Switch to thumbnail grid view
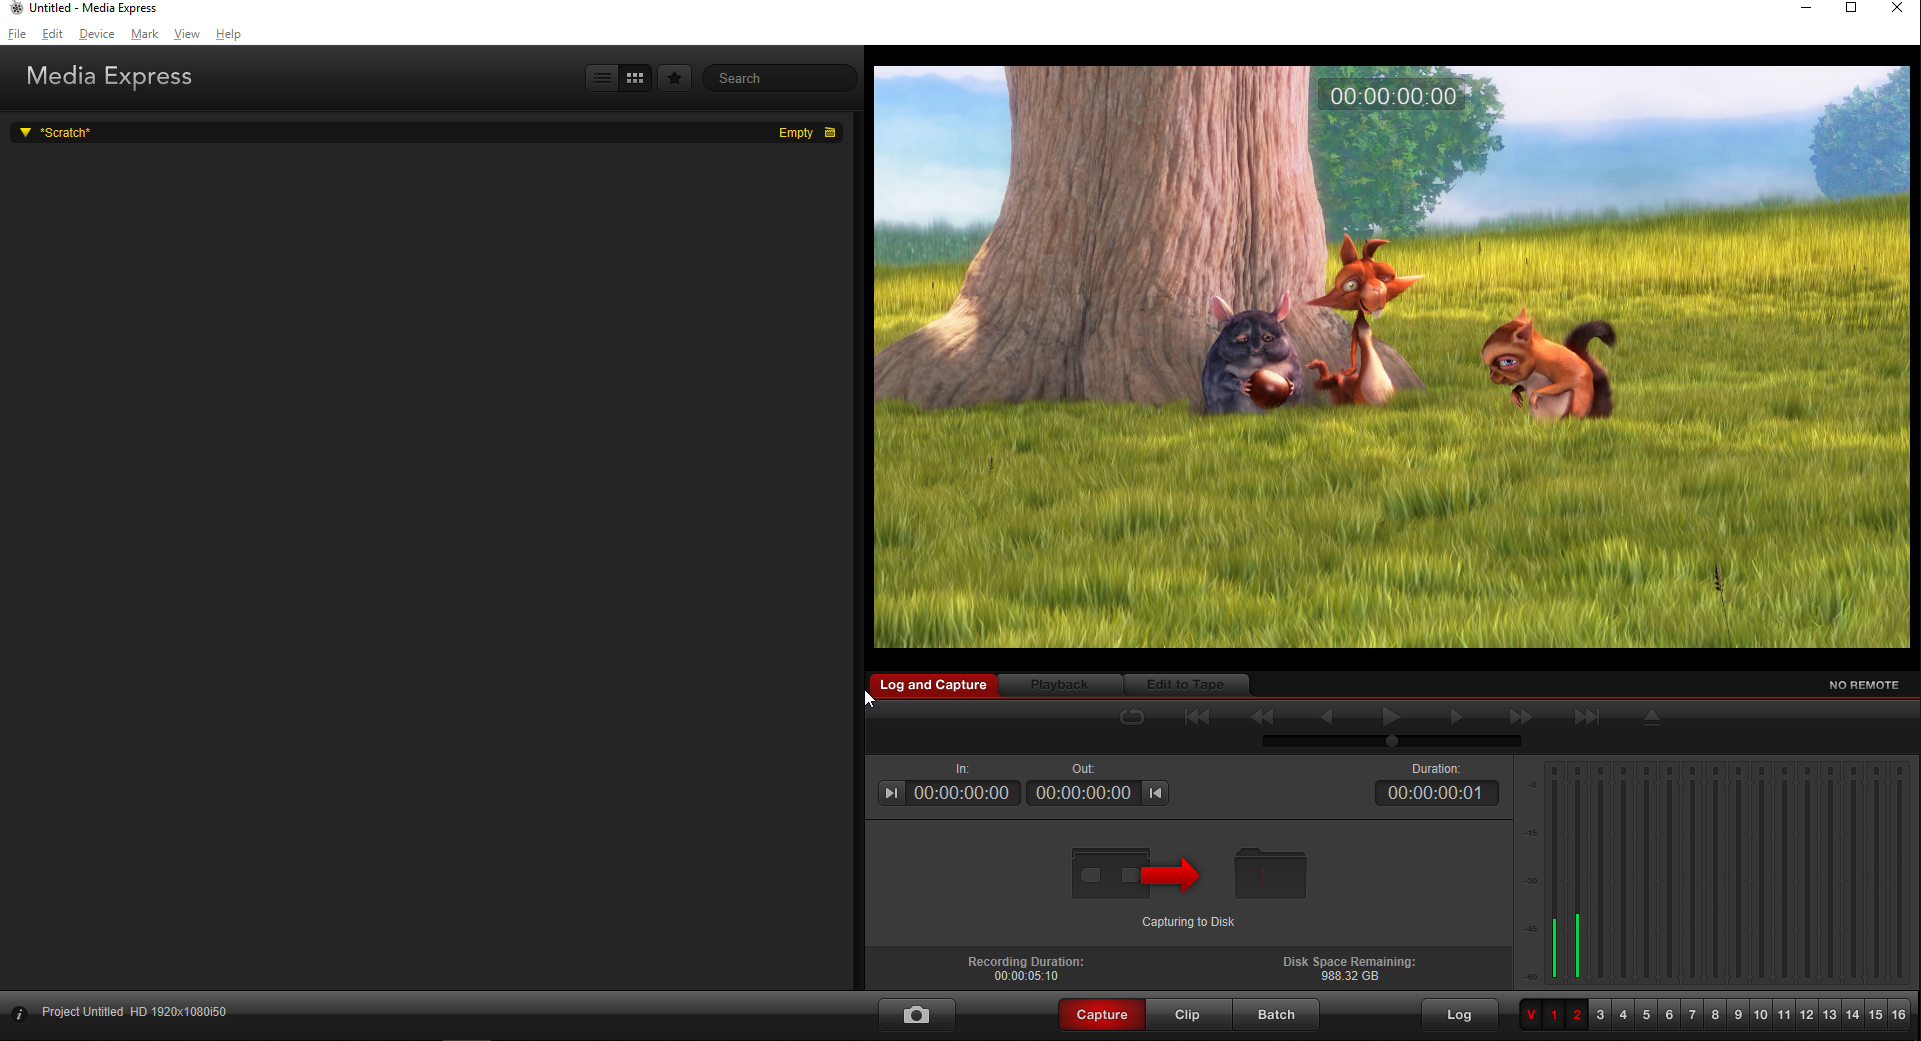The height and width of the screenshot is (1041, 1921). [x=635, y=78]
